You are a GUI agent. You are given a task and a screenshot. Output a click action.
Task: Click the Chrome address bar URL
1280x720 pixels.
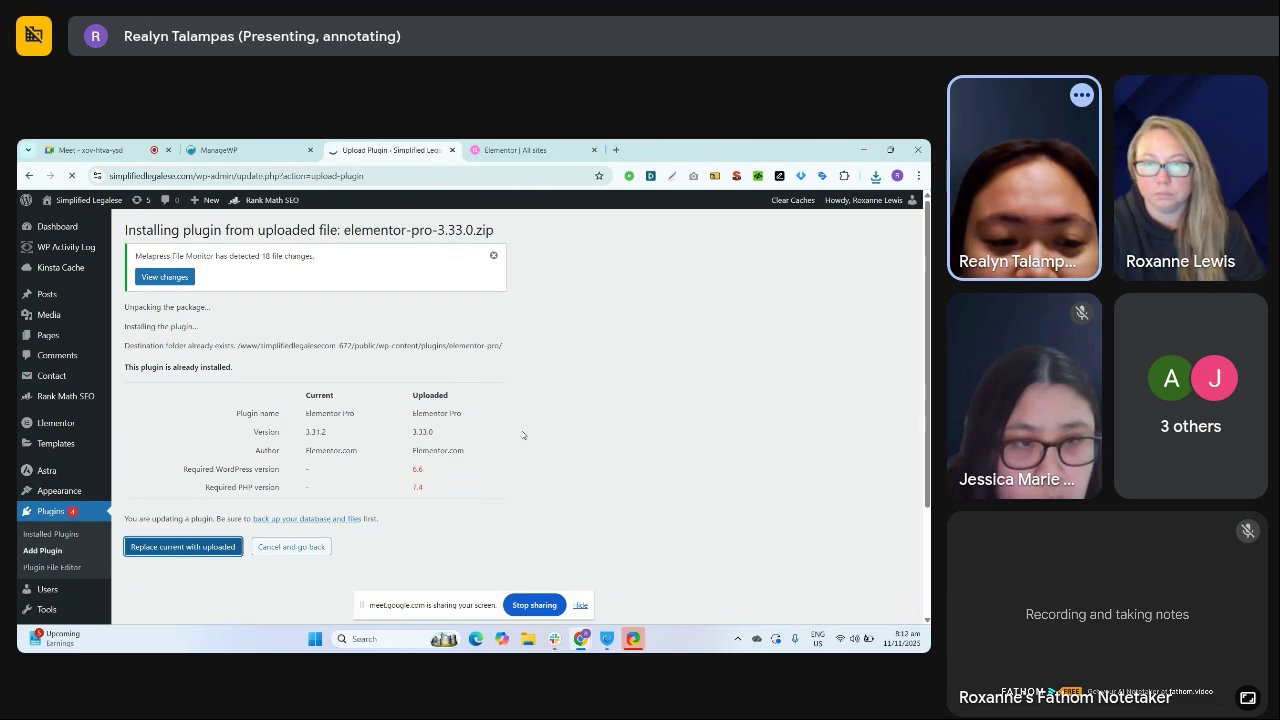[237, 176]
